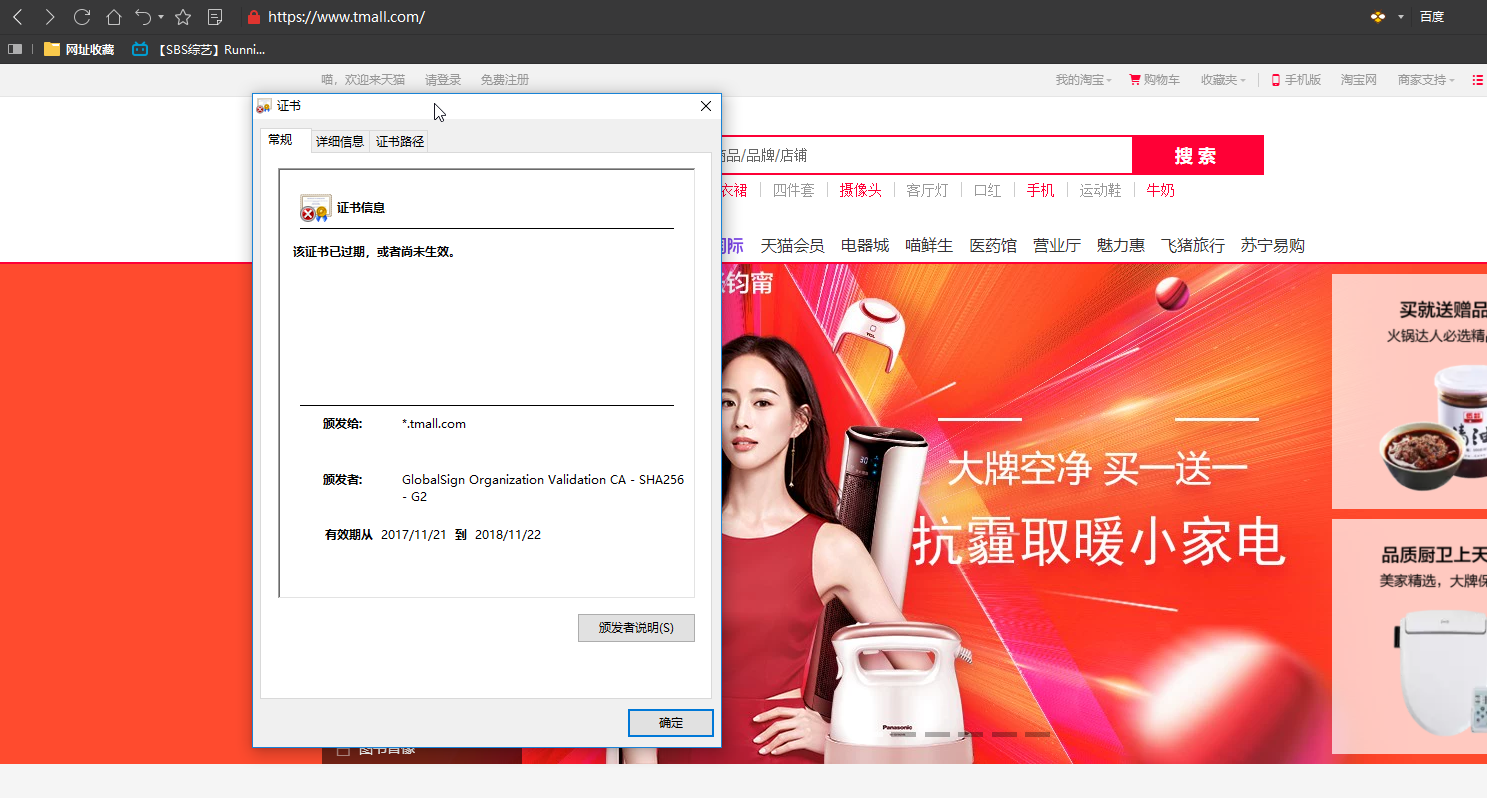Select the 口红 hot search keyword
The image size is (1487, 798).
coord(987,190)
